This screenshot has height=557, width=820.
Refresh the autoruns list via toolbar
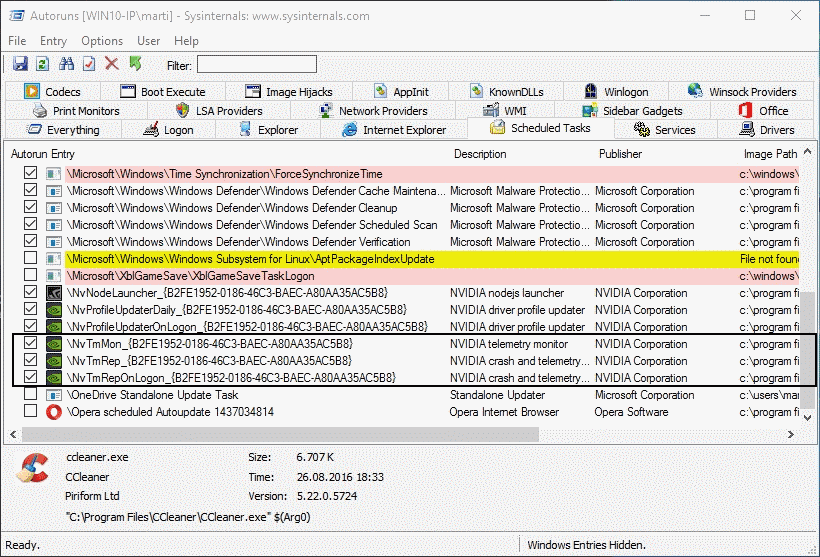[43, 64]
